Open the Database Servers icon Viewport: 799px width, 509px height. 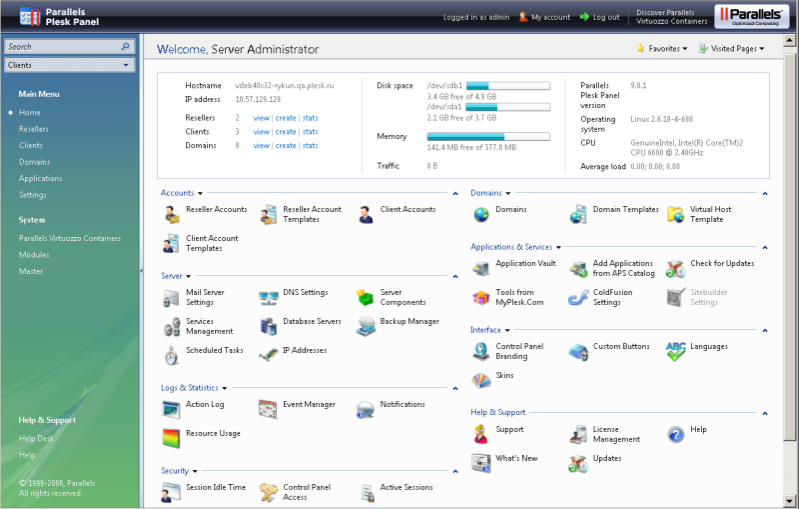click(x=269, y=327)
